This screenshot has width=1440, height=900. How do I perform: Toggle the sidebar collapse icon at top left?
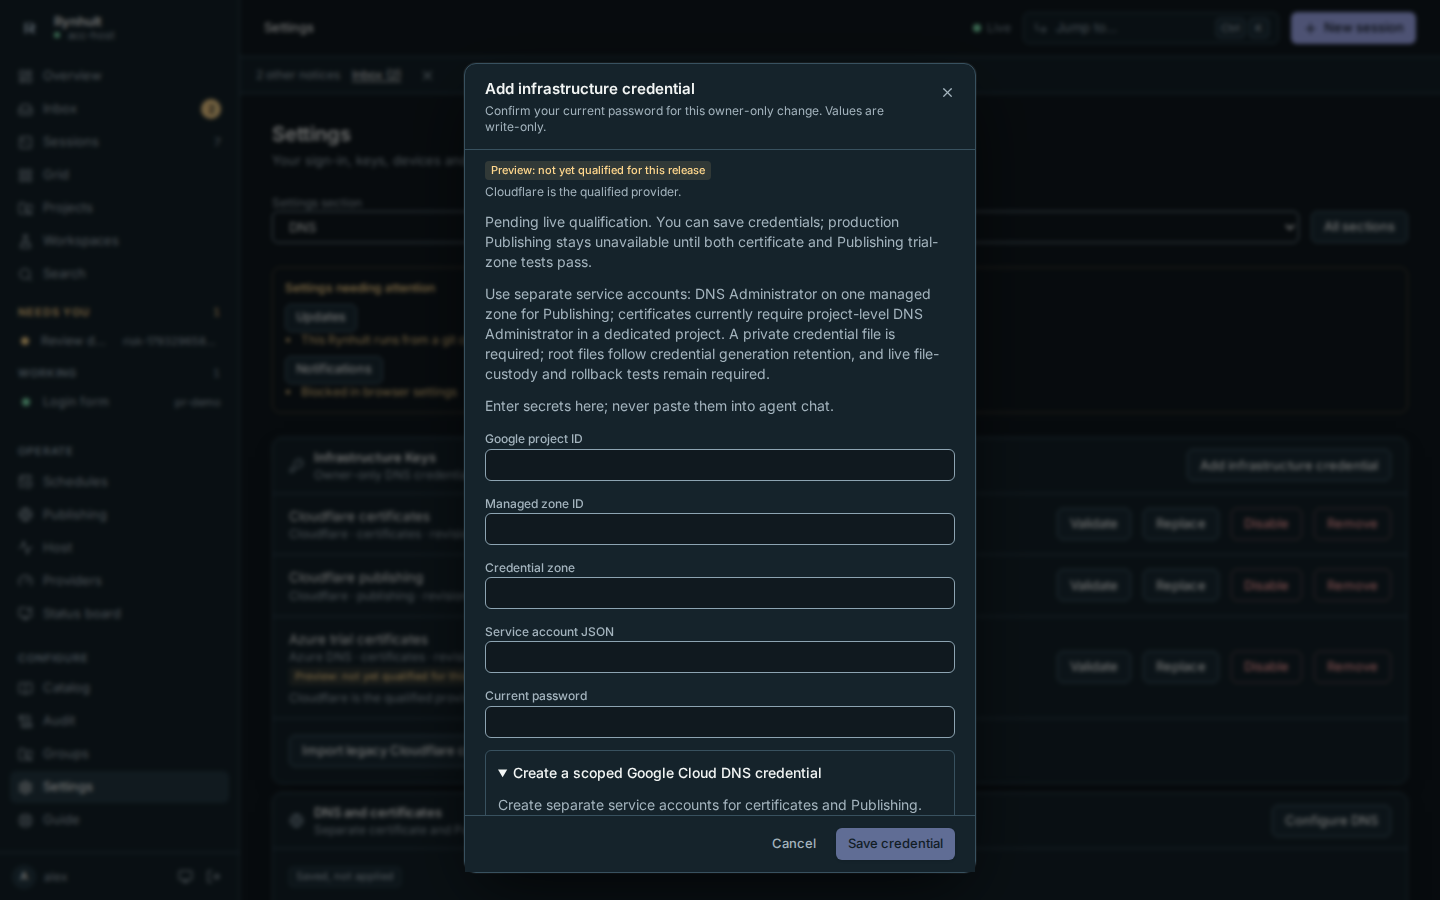point(29,28)
